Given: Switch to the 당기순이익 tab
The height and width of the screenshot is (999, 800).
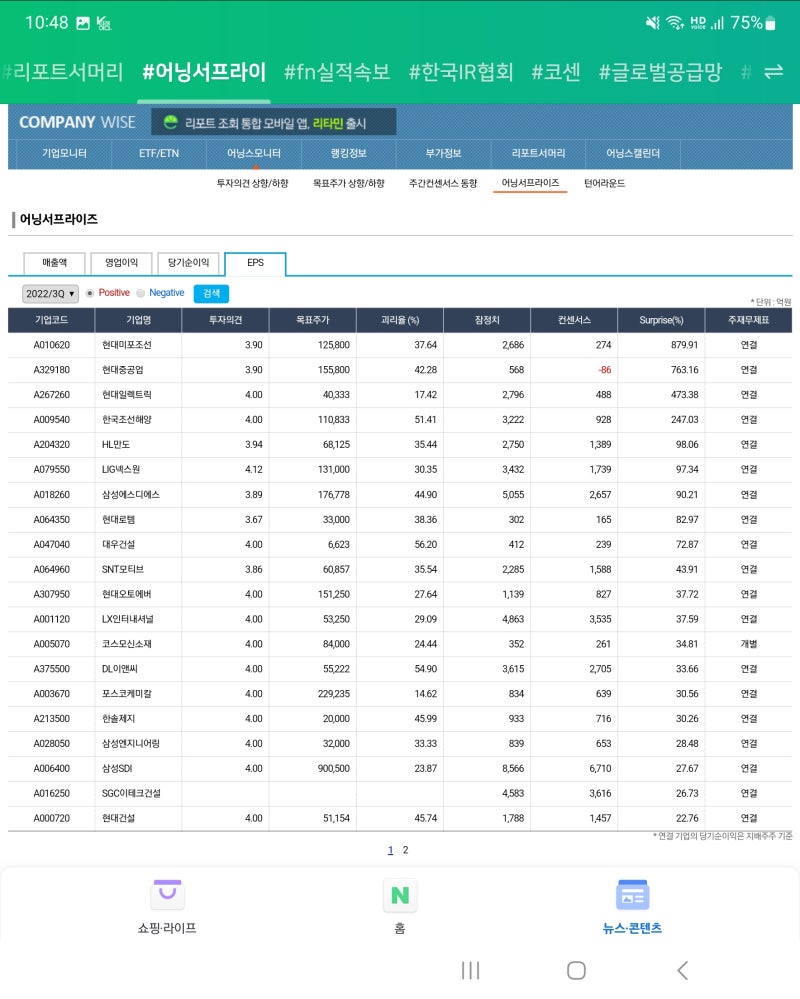Looking at the screenshot, I should coord(188,262).
